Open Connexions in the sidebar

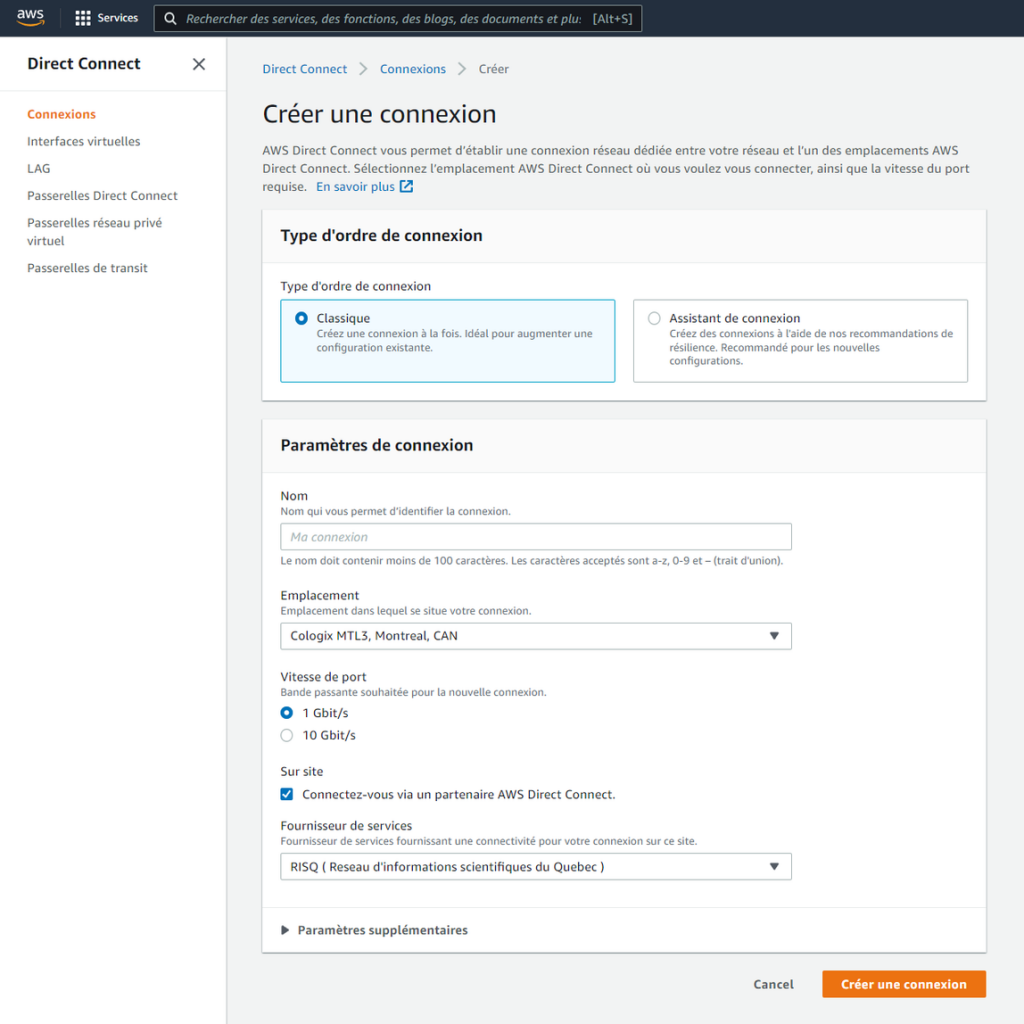[61, 114]
